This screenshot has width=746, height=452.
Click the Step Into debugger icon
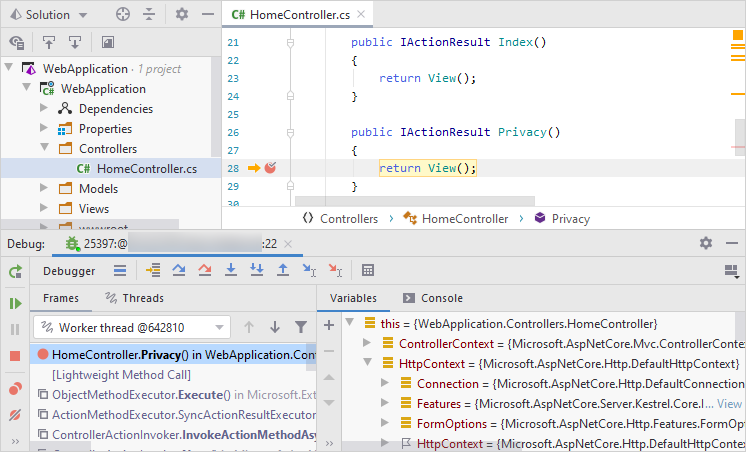coord(231,270)
